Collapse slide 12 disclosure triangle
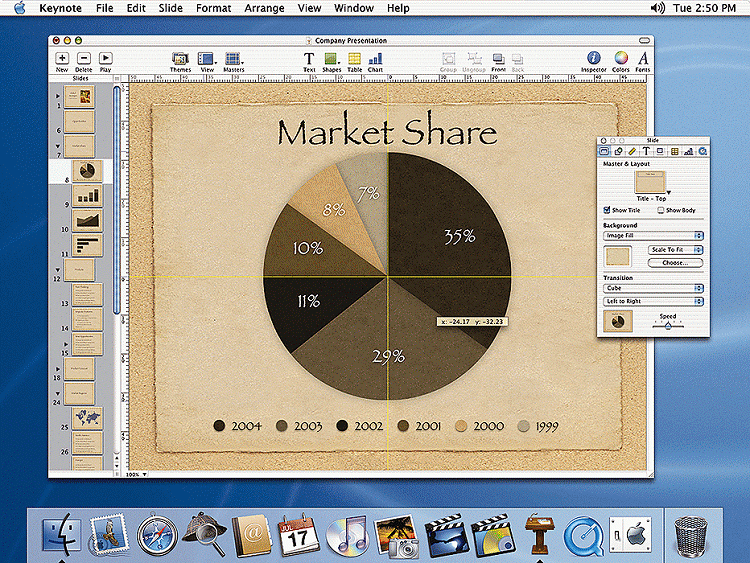The image size is (750, 563). pyautogui.click(x=58, y=270)
